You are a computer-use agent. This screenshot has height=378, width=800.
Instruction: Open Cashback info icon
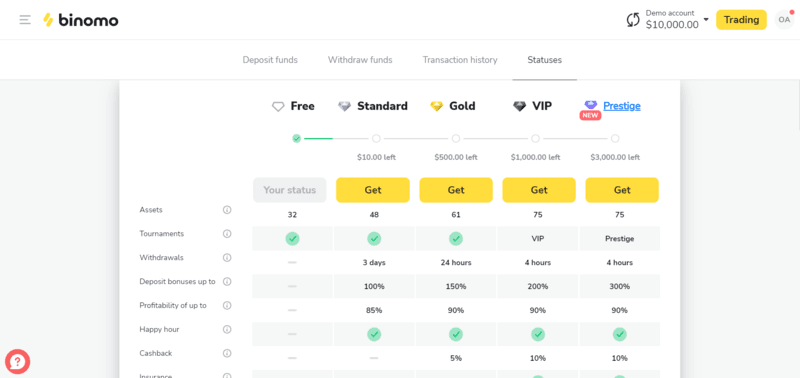(227, 354)
